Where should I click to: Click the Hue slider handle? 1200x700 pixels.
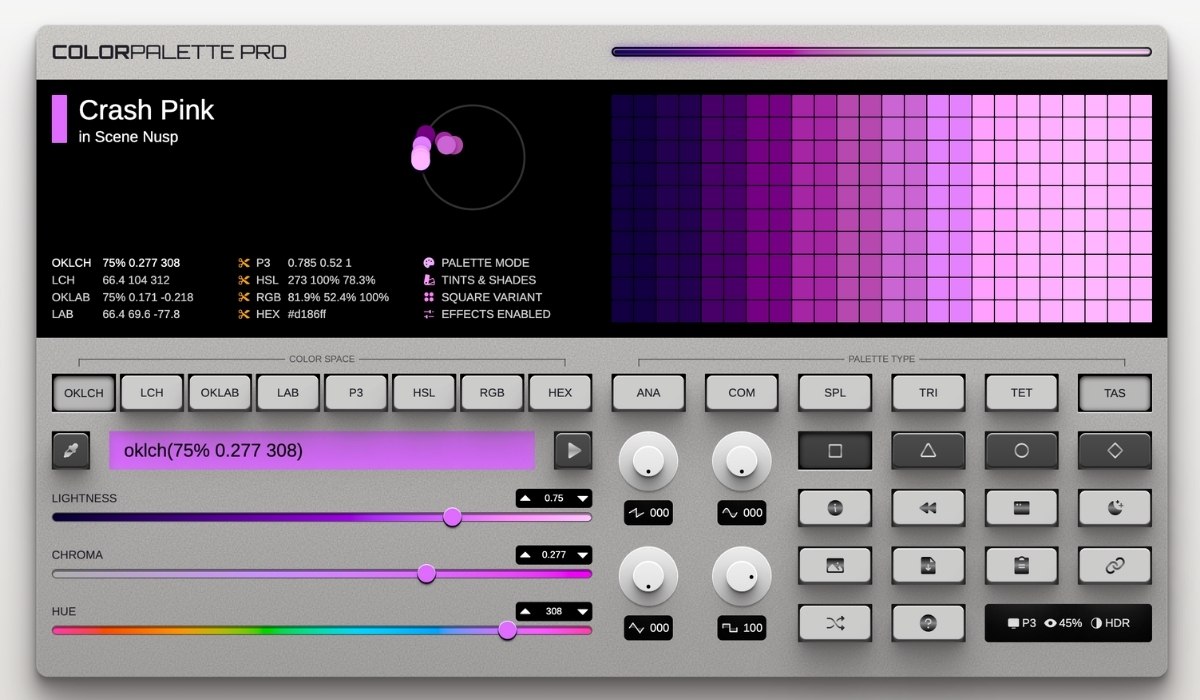coord(508,630)
